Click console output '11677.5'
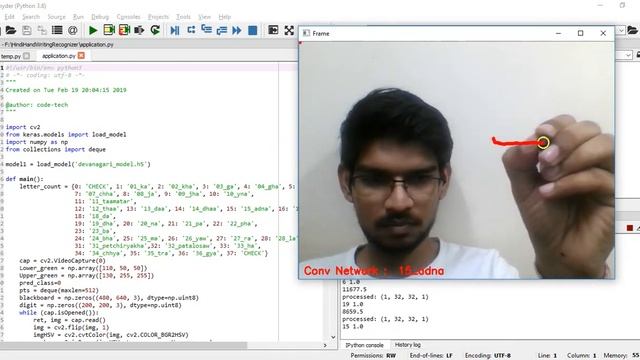 coord(354,289)
